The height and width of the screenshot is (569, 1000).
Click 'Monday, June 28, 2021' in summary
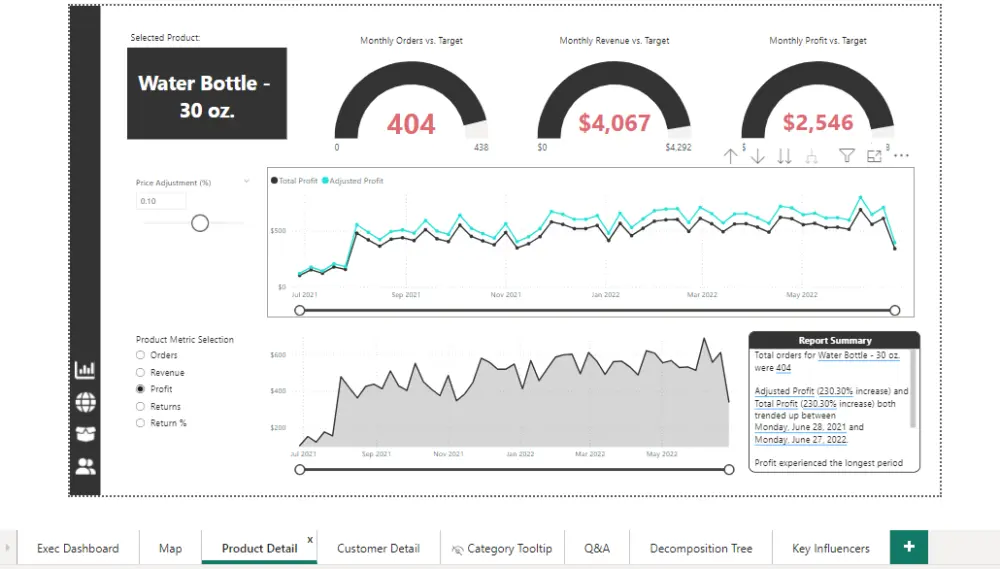point(800,427)
